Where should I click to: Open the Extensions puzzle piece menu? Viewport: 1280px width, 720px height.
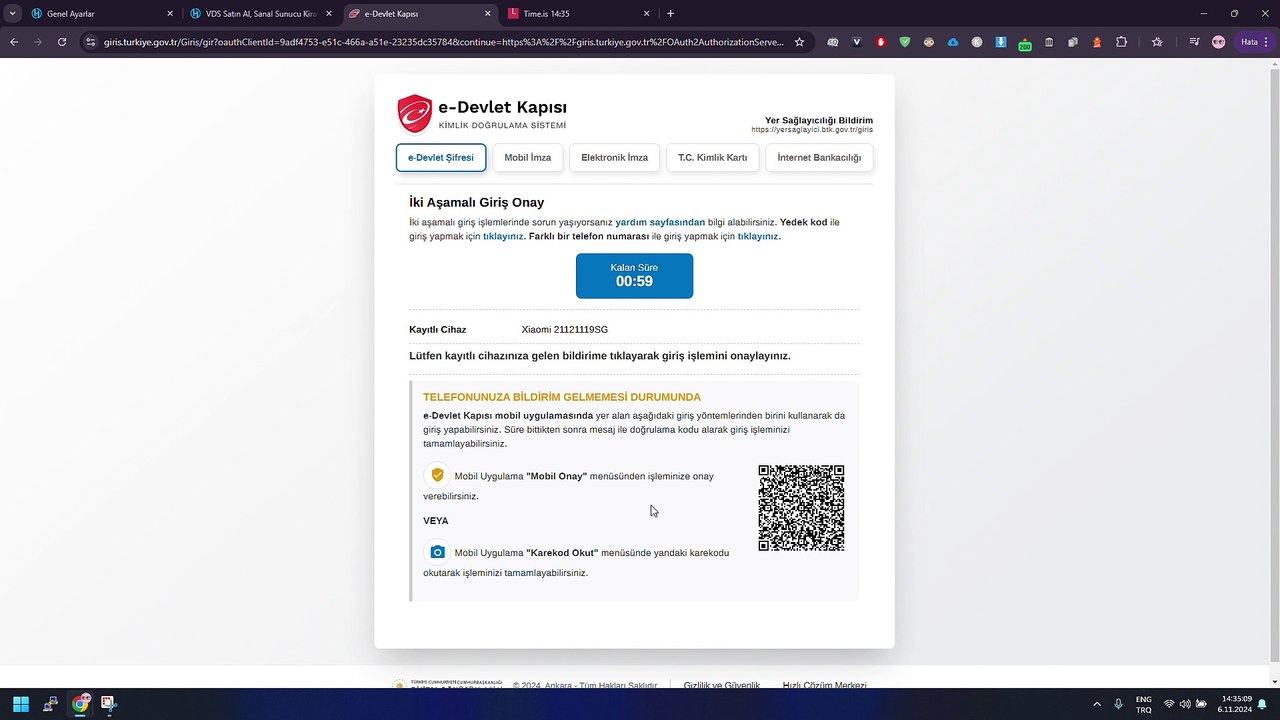(1121, 42)
